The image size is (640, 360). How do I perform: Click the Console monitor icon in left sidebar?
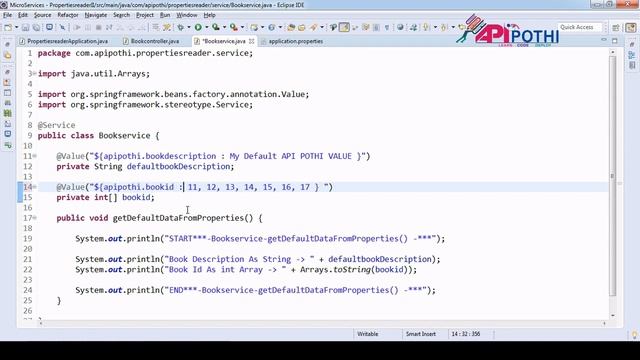click(7, 134)
